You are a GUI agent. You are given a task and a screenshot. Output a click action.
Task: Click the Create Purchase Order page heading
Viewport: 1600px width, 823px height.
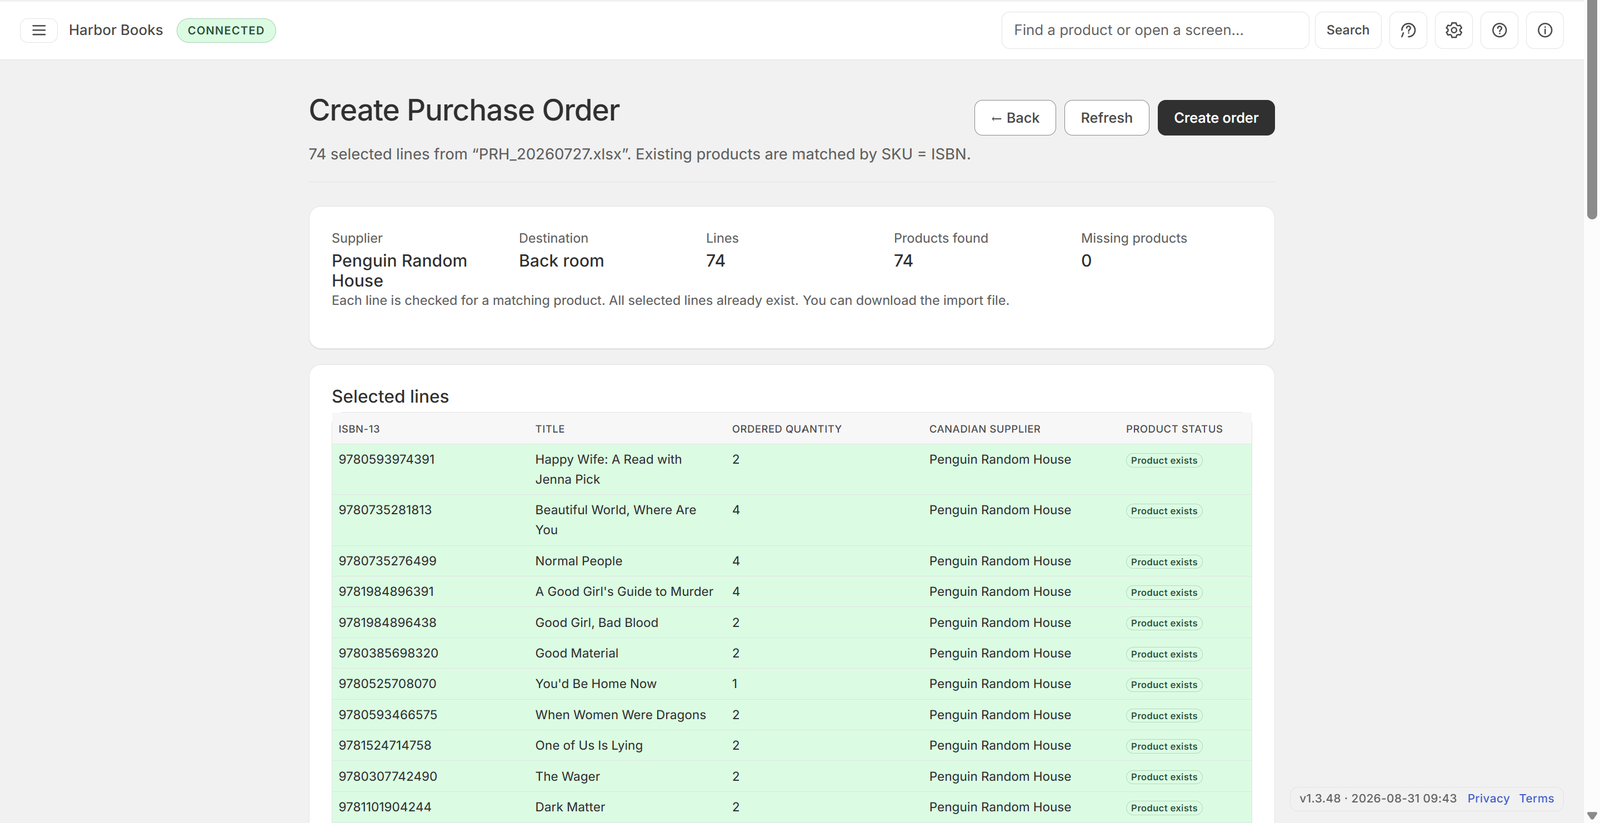(x=464, y=110)
